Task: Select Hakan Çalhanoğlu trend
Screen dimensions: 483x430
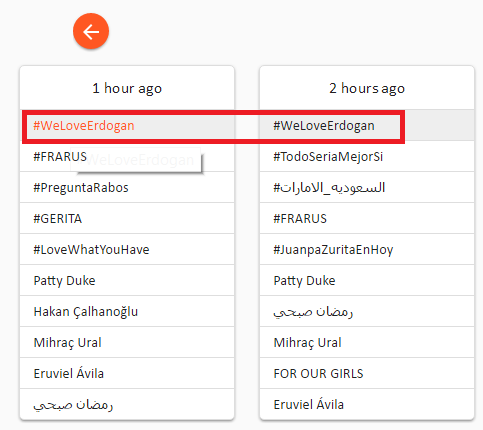Action: [x=127, y=311]
